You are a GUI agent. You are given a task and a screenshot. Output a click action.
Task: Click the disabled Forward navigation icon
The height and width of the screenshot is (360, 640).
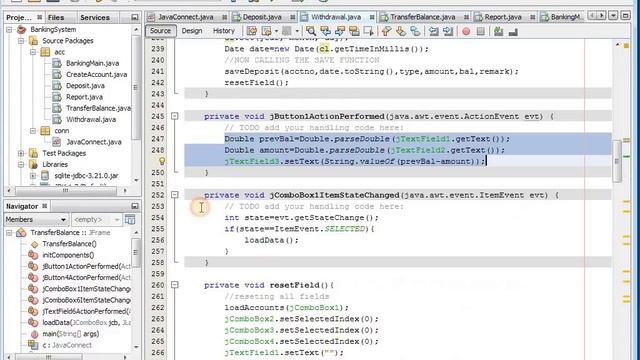pos(287,31)
